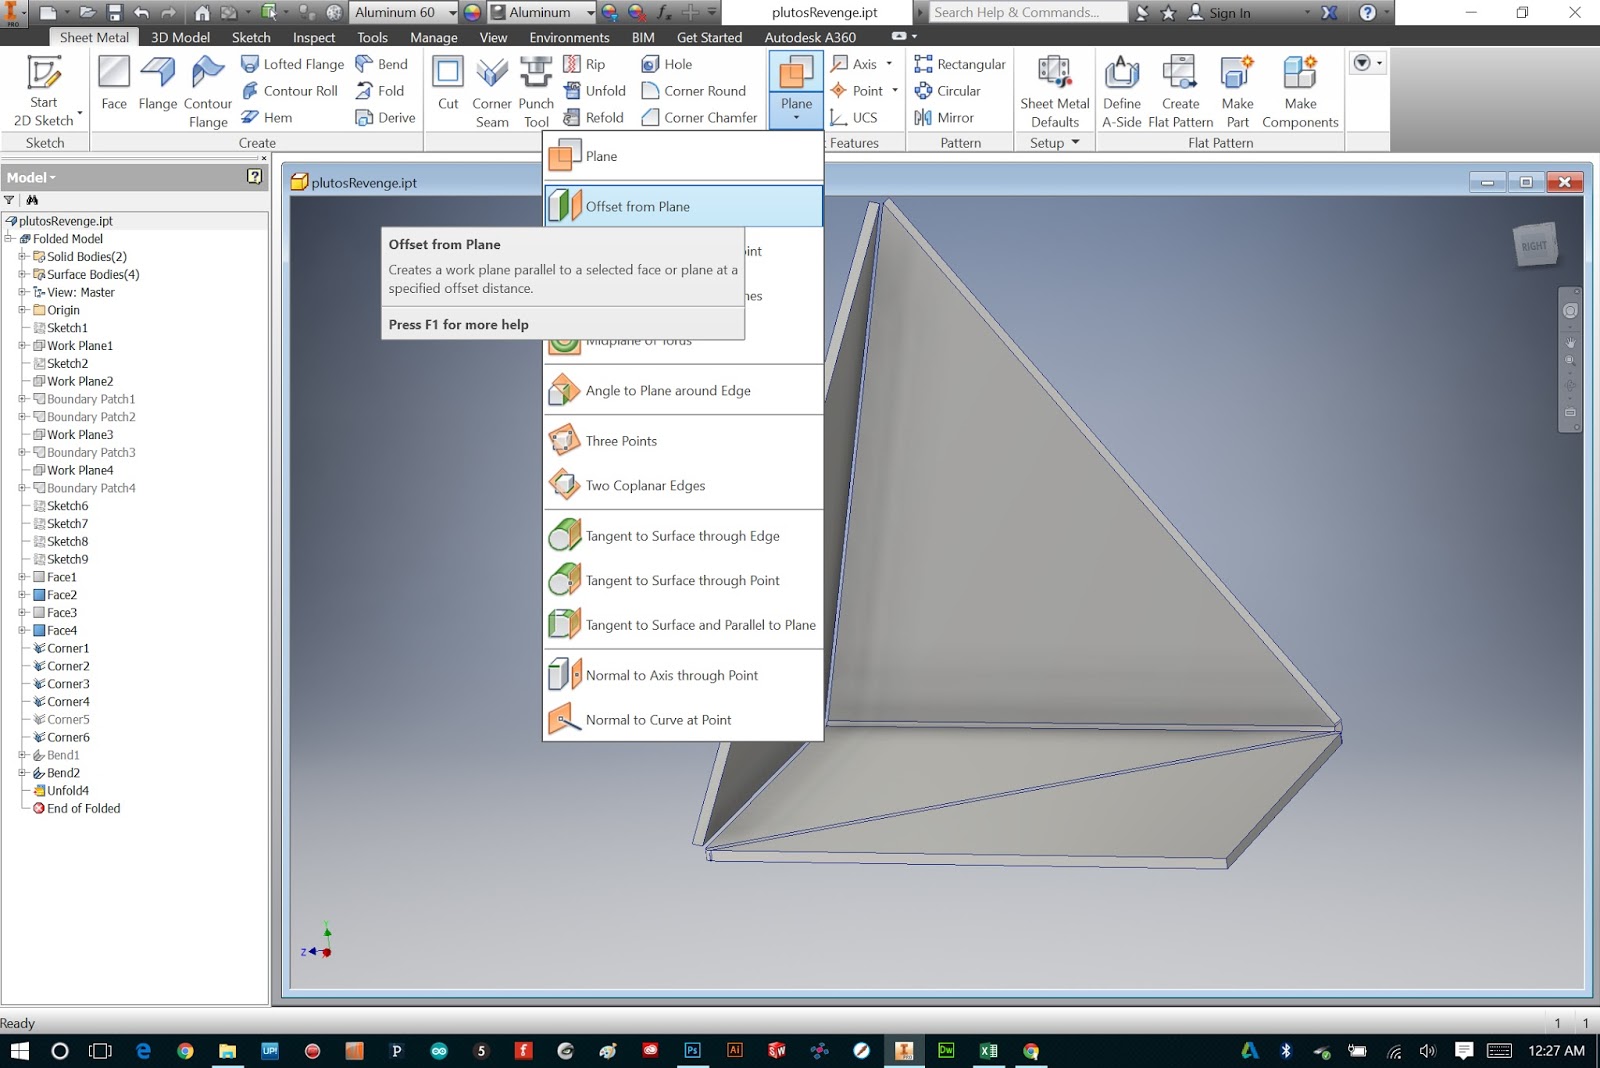Click the Search Help & Commands field

pyautogui.click(x=1027, y=12)
